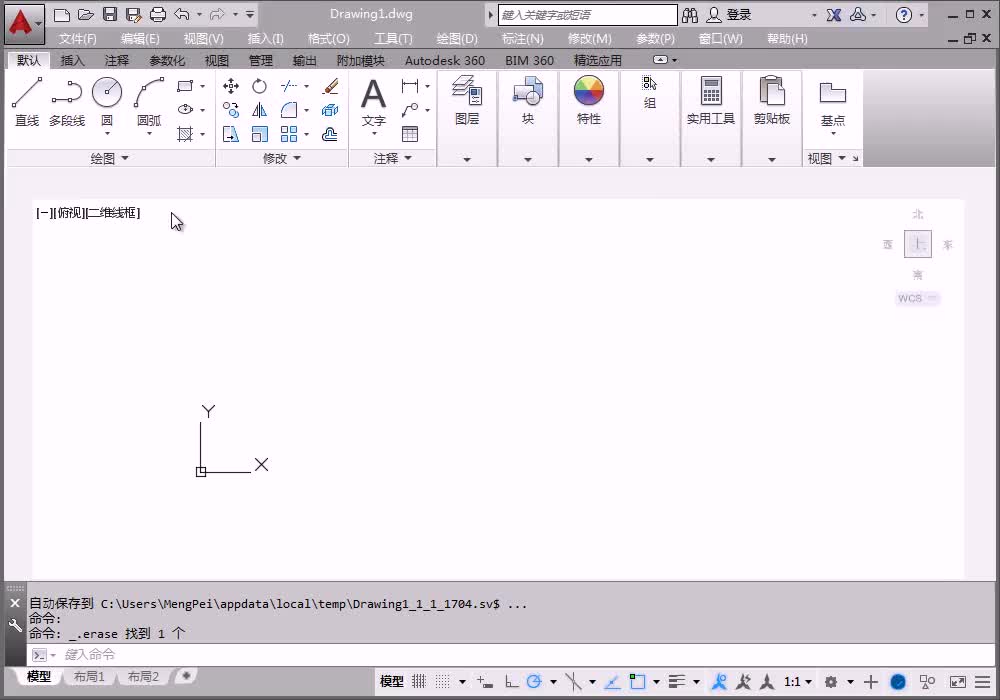Click the Linear Dimension tool icon
Image resolution: width=1000 pixels, height=700 pixels.
click(410, 86)
